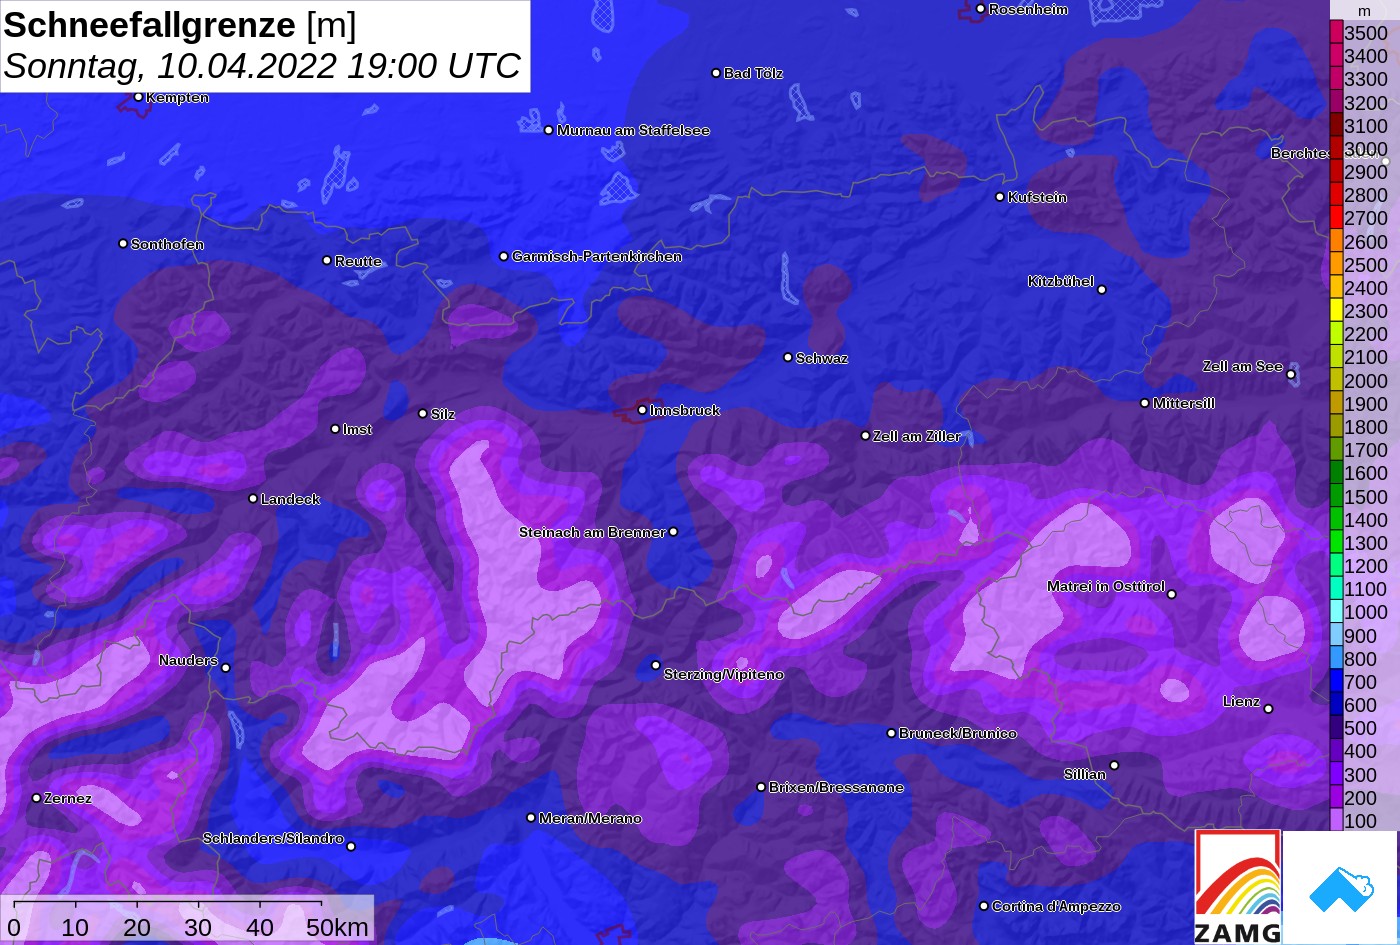
Task: Click the Sonthofen marker dot
Action: pos(123,244)
